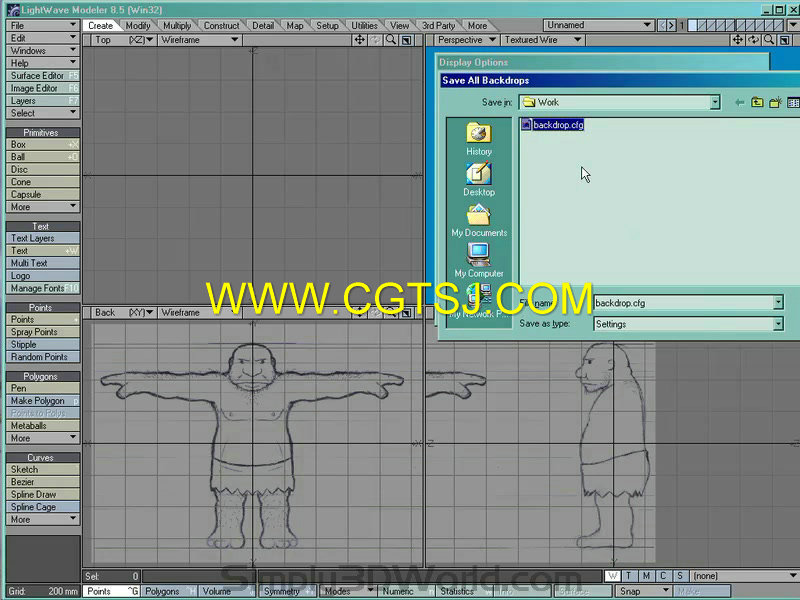Viewport: 800px width, 600px height.
Task: Open the Numeric panel
Action: [406, 591]
